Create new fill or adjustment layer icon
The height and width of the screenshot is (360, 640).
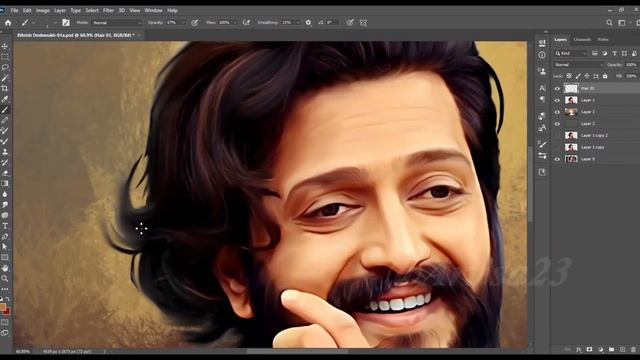600,349
